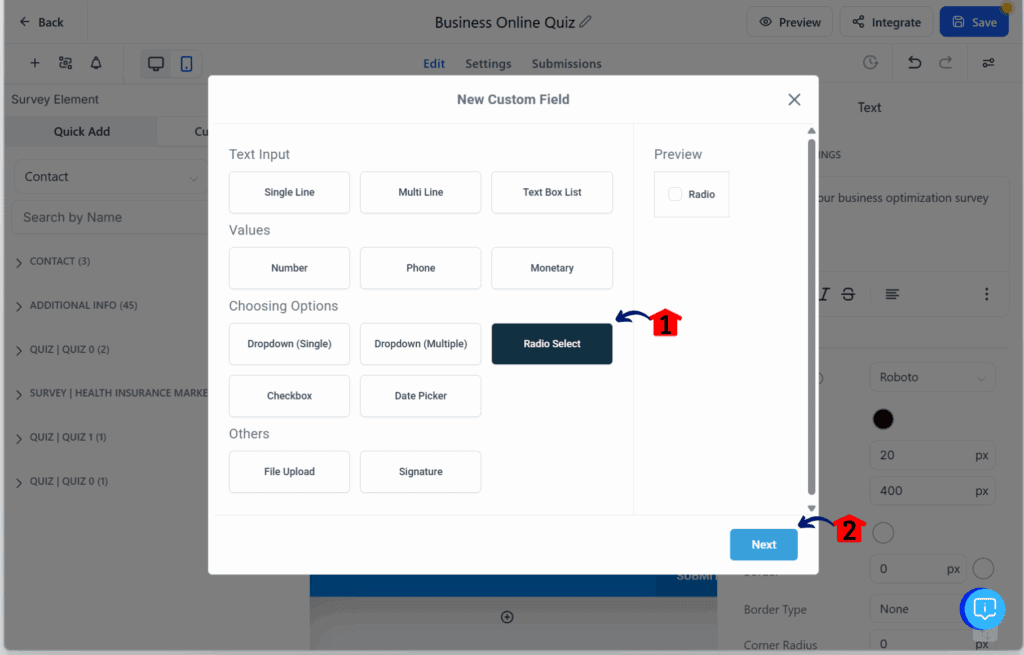This screenshot has height=655, width=1024.
Task: Click the Search by Name field
Action: [110, 217]
